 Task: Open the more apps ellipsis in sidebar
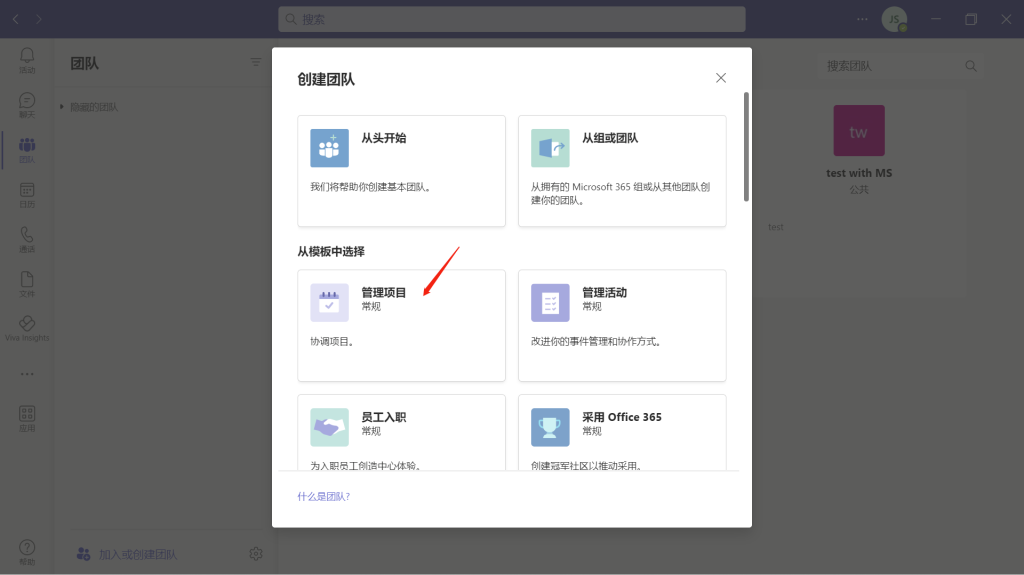(27, 374)
